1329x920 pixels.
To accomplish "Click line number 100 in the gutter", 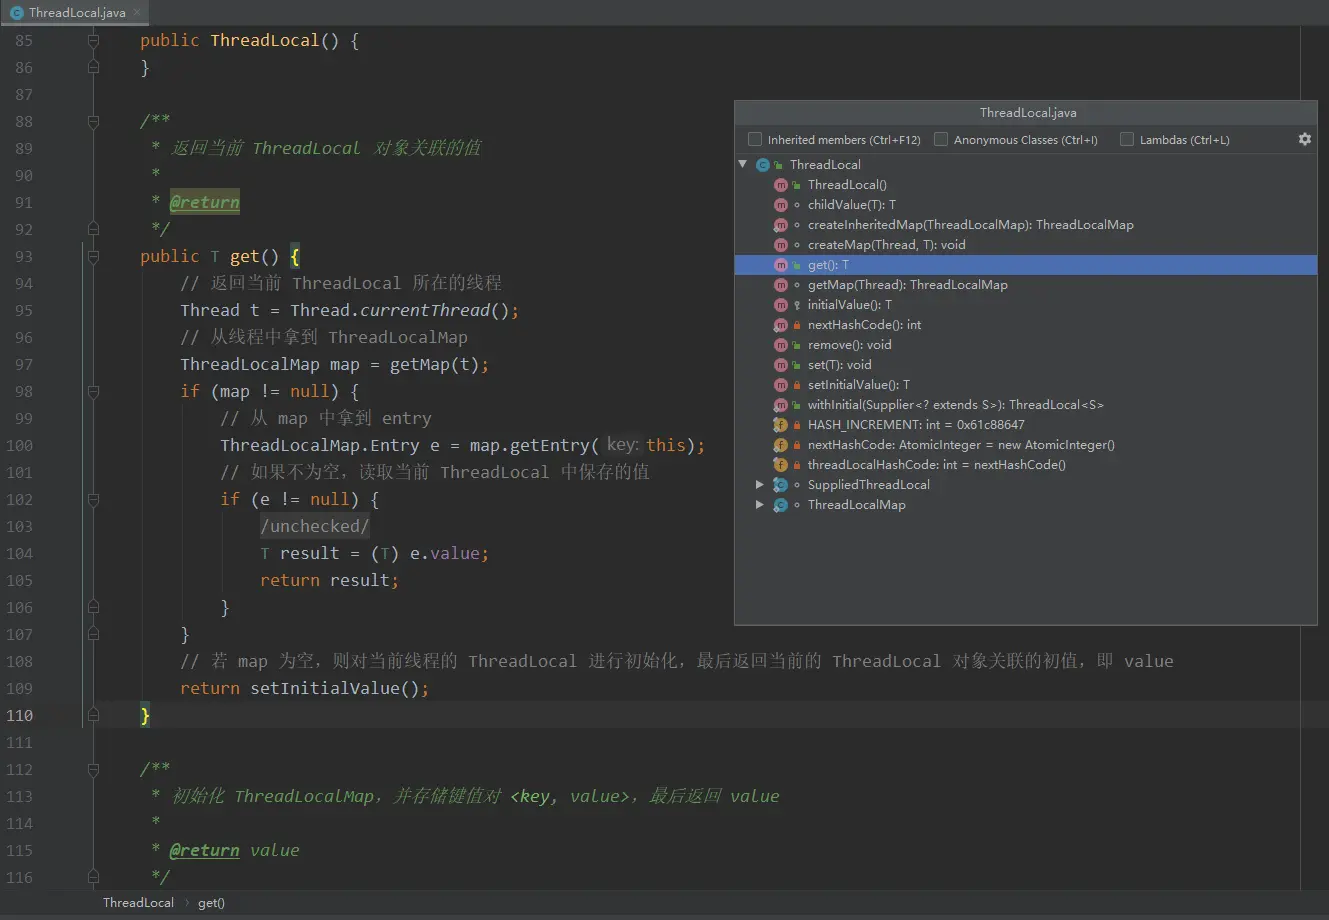I will click(x=20, y=446).
